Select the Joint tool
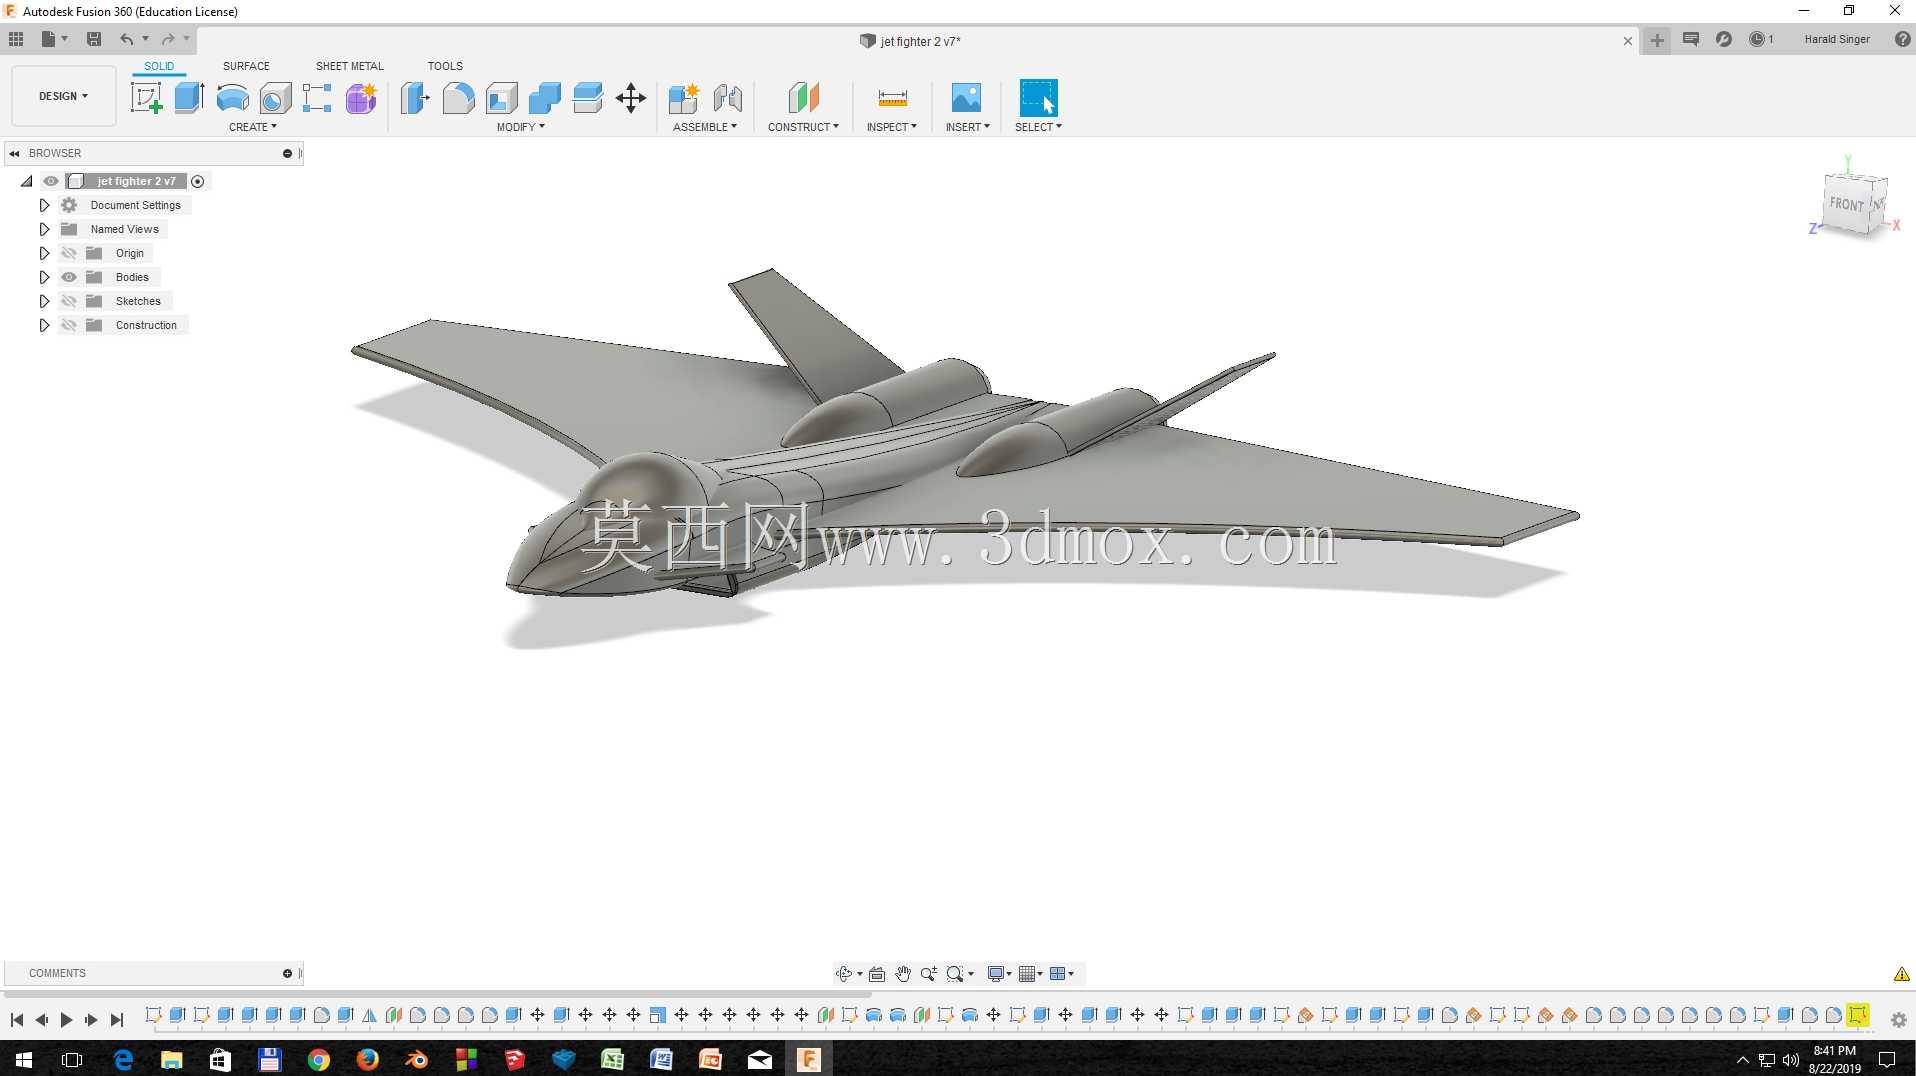1916x1076 pixels. [728, 98]
